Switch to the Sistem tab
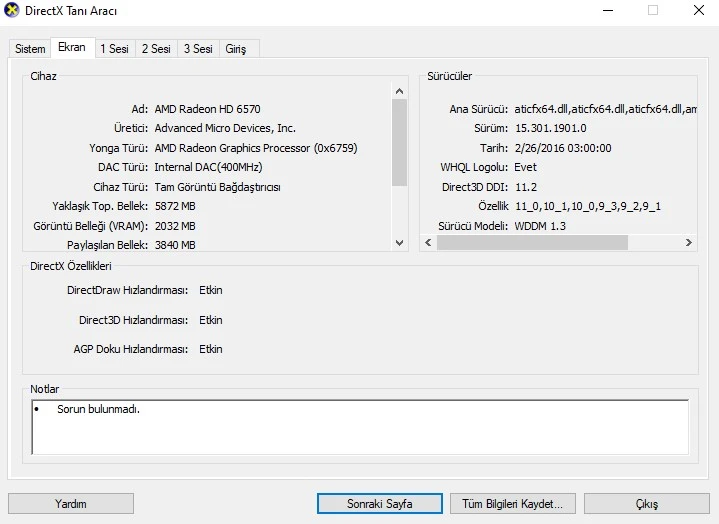Screen dimensions: 719x524 click(30, 49)
